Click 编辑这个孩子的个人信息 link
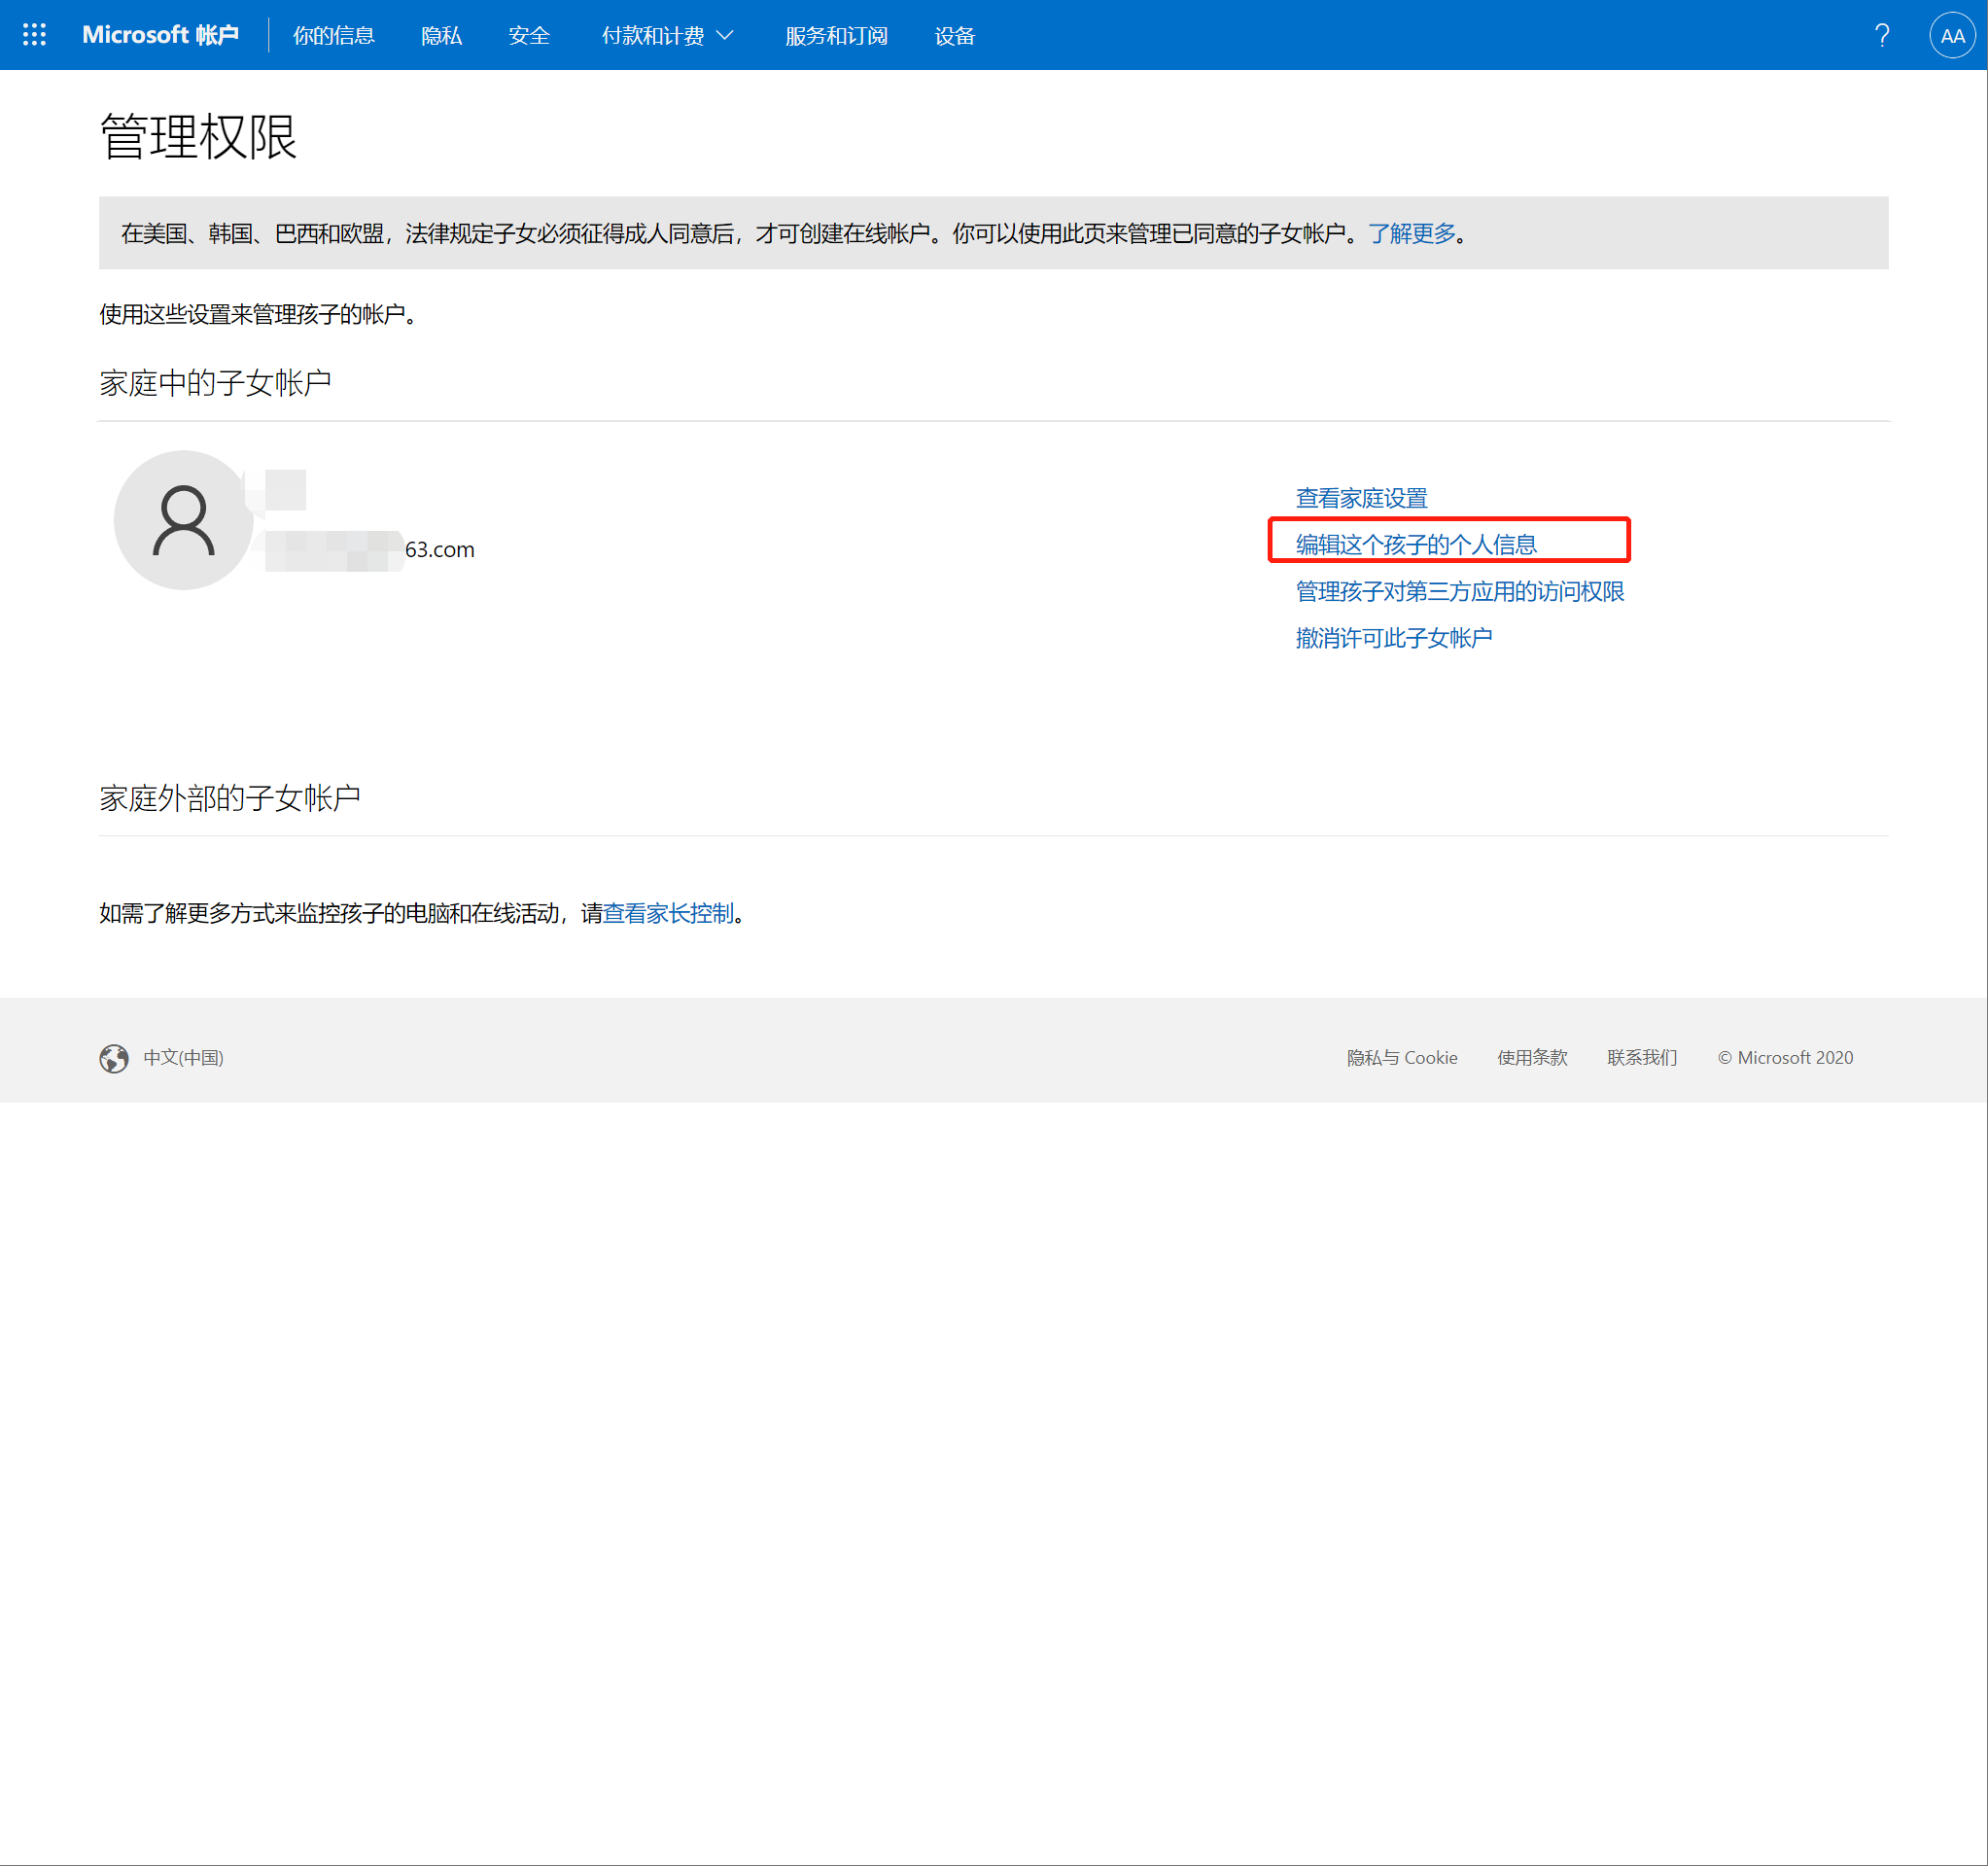 click(1416, 544)
